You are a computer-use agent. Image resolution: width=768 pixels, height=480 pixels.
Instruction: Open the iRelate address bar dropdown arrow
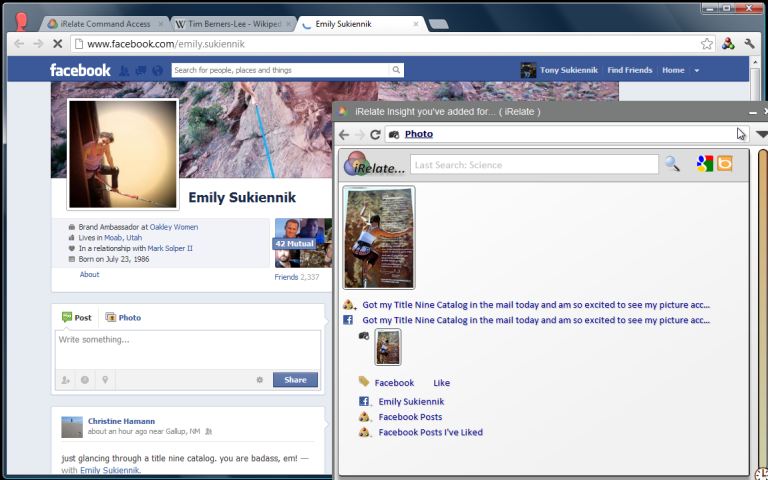761,134
